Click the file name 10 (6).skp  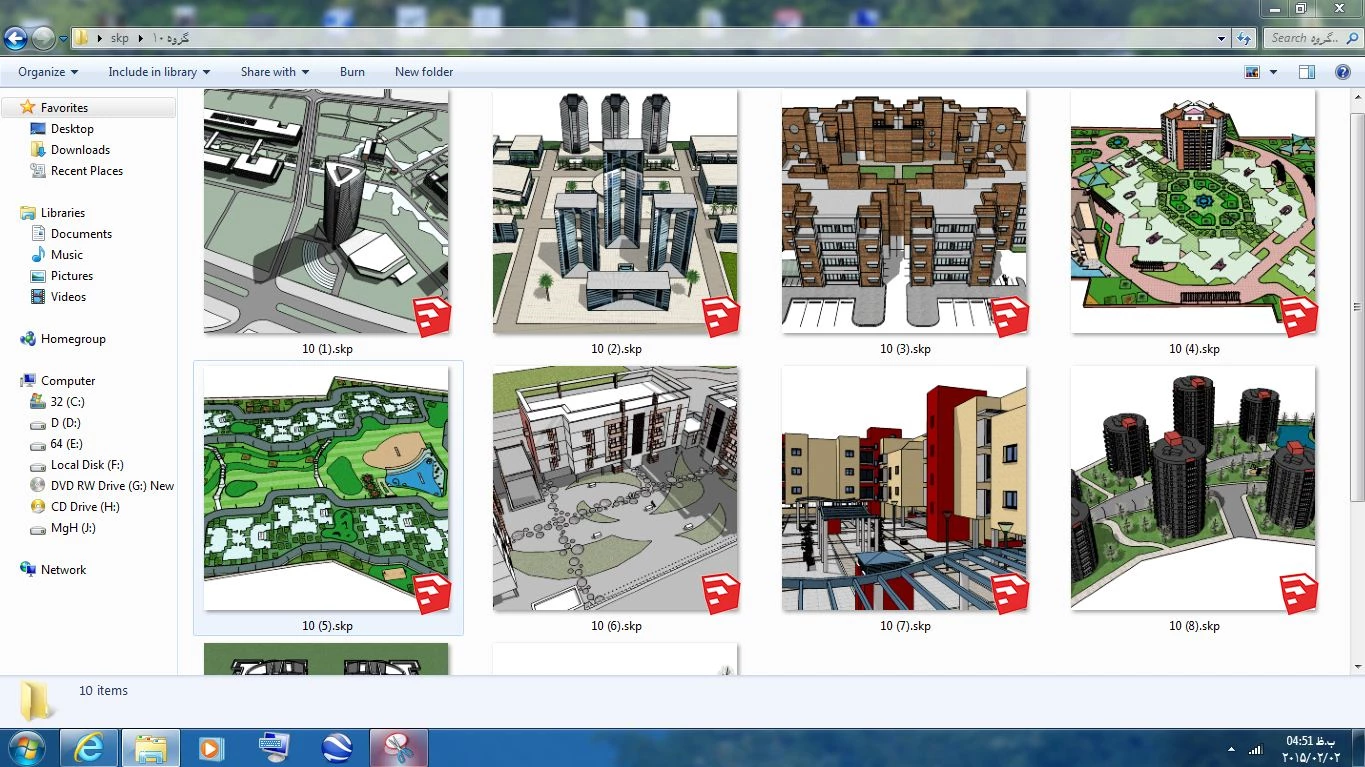coord(616,626)
